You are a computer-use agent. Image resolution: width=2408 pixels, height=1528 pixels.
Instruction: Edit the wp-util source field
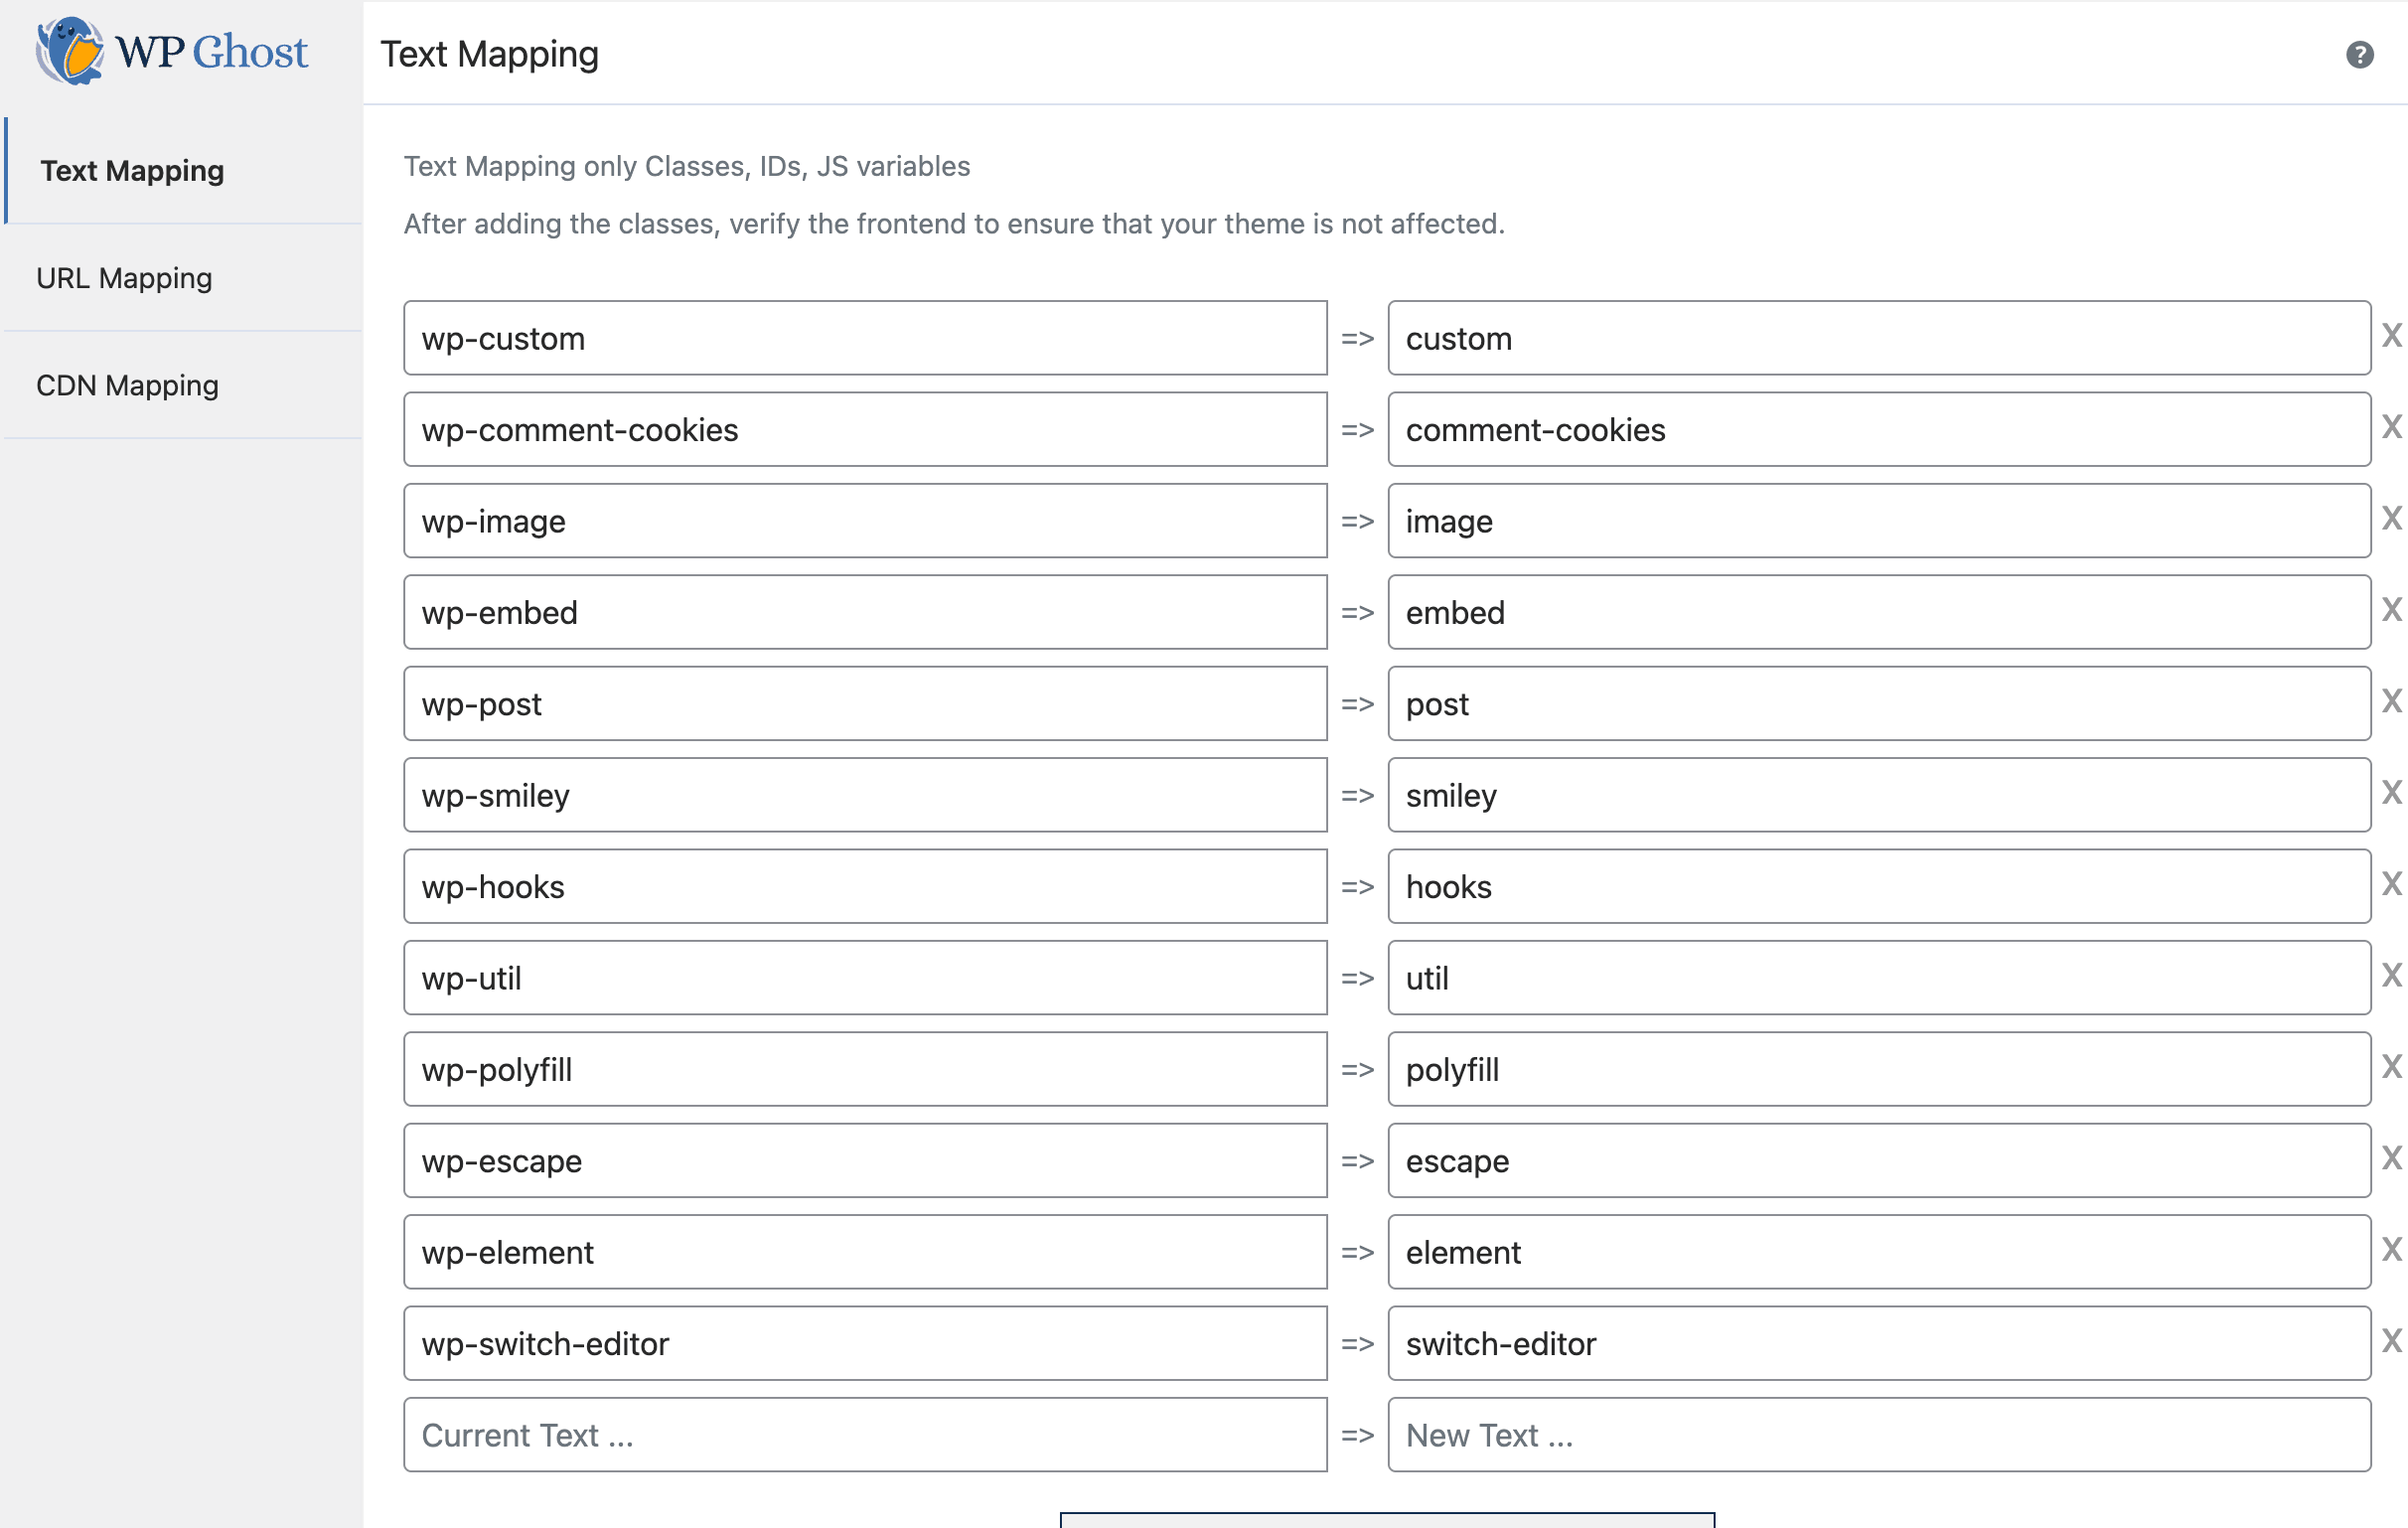pyautogui.click(x=865, y=978)
